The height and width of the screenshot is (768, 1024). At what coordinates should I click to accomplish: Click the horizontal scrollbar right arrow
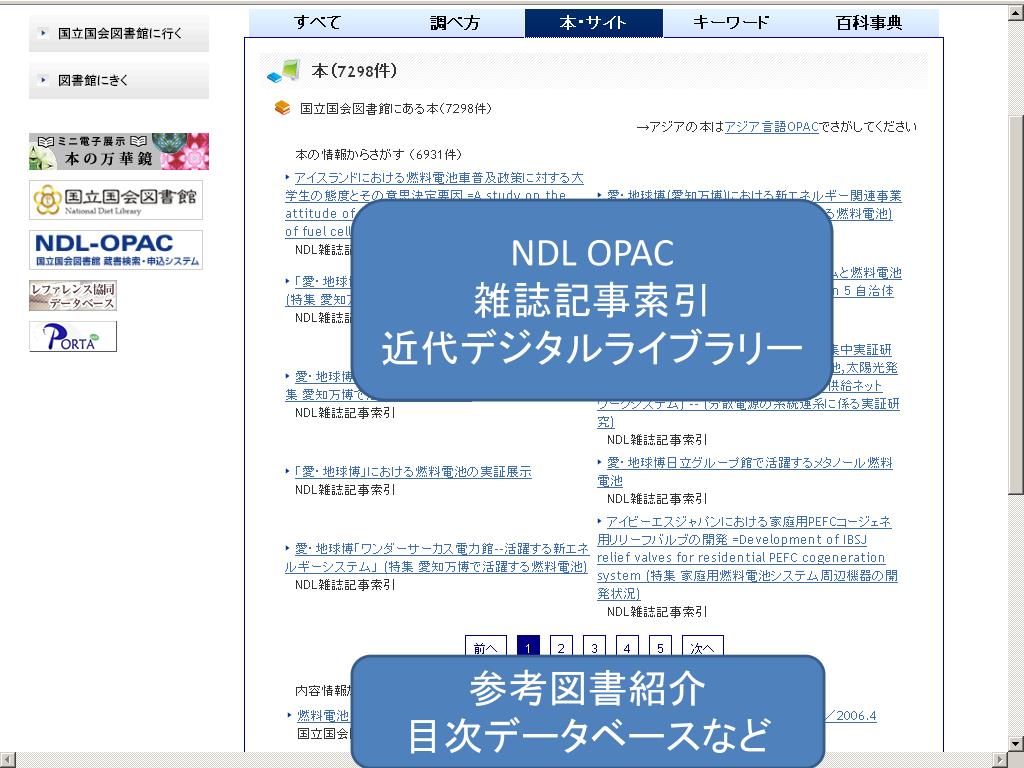pos(1000,760)
